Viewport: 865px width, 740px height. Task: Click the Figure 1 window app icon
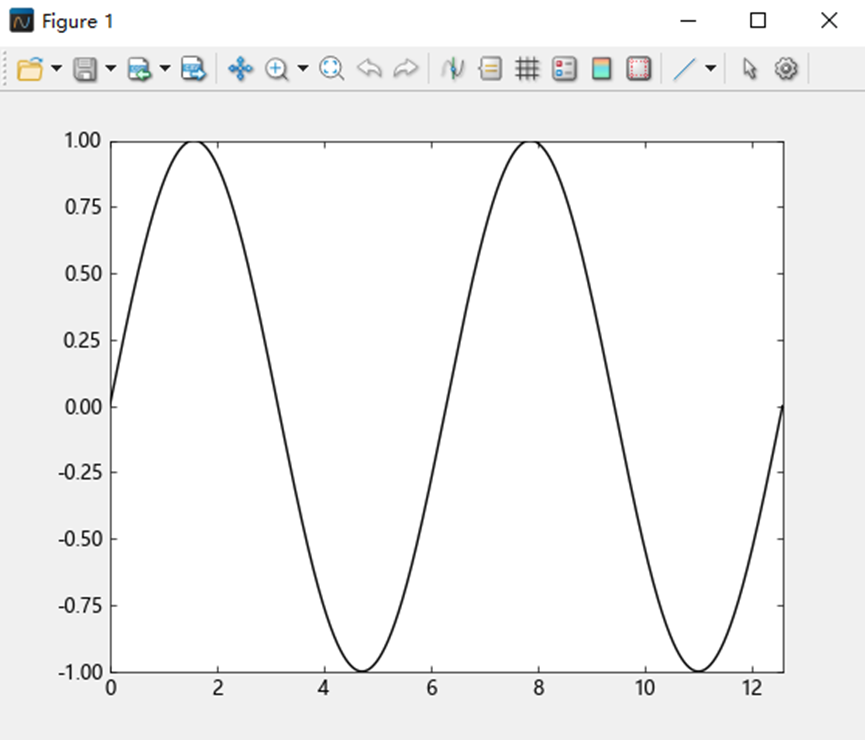22,21
